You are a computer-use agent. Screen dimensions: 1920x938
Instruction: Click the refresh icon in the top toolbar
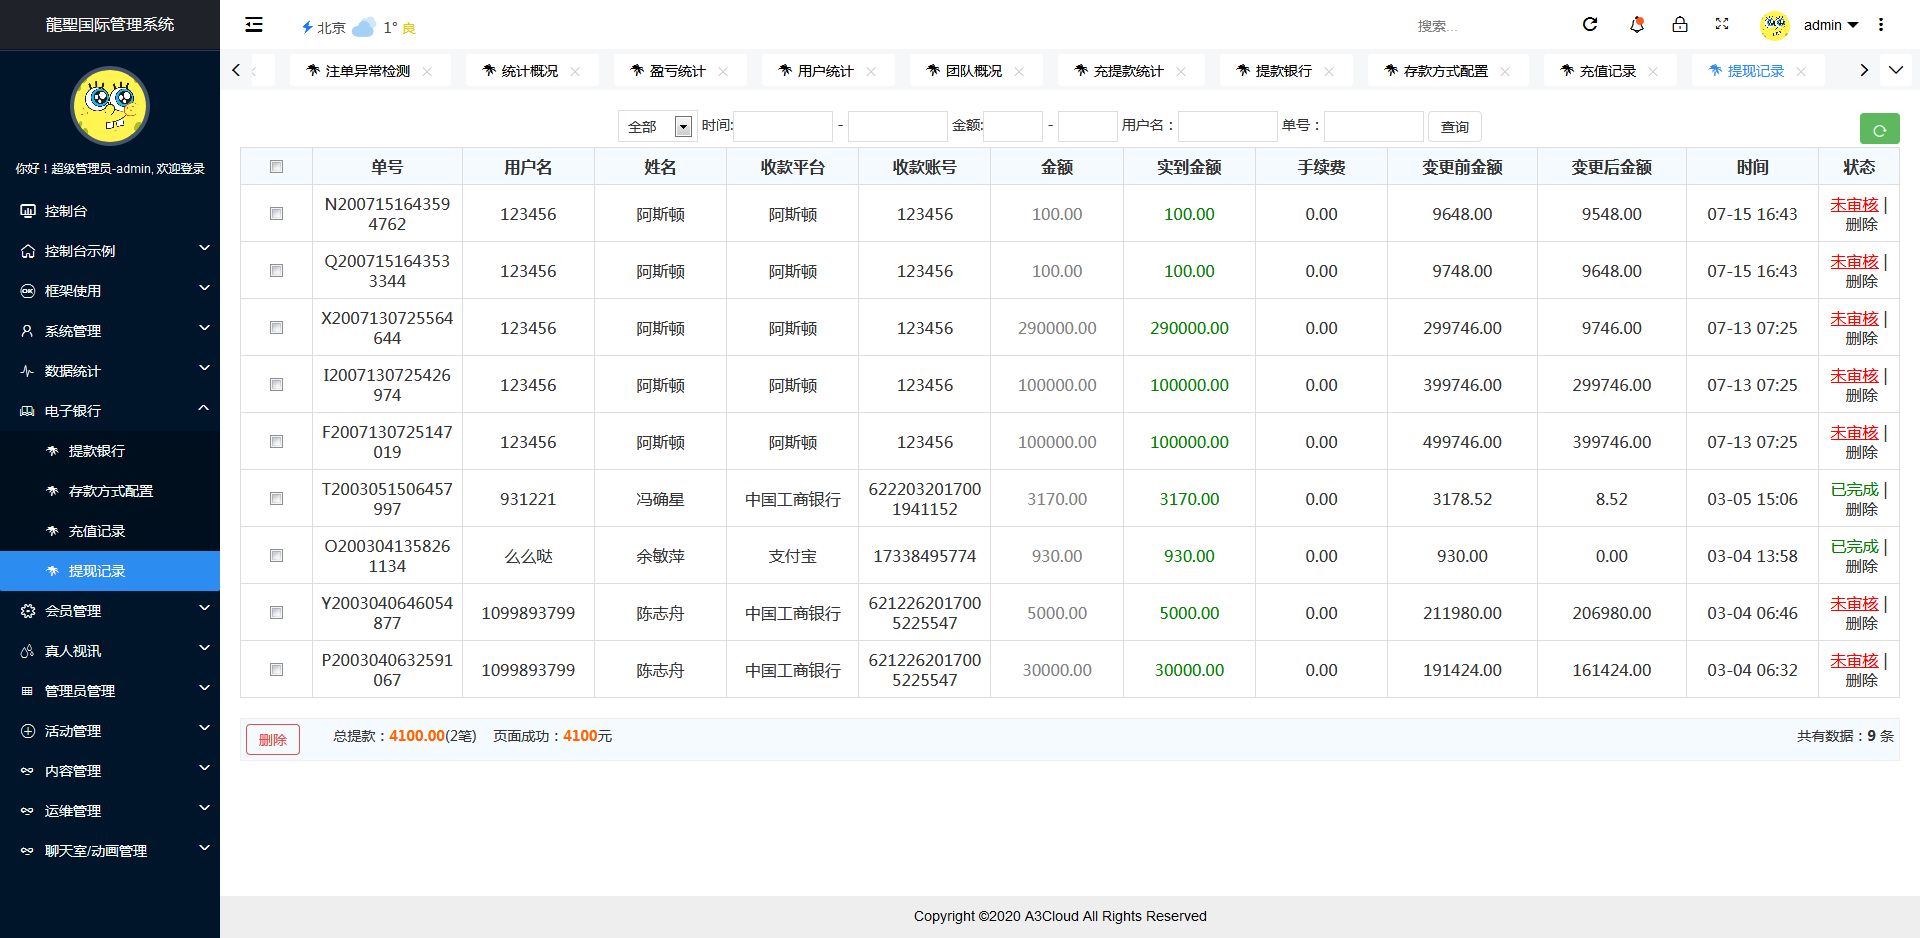tap(1590, 24)
